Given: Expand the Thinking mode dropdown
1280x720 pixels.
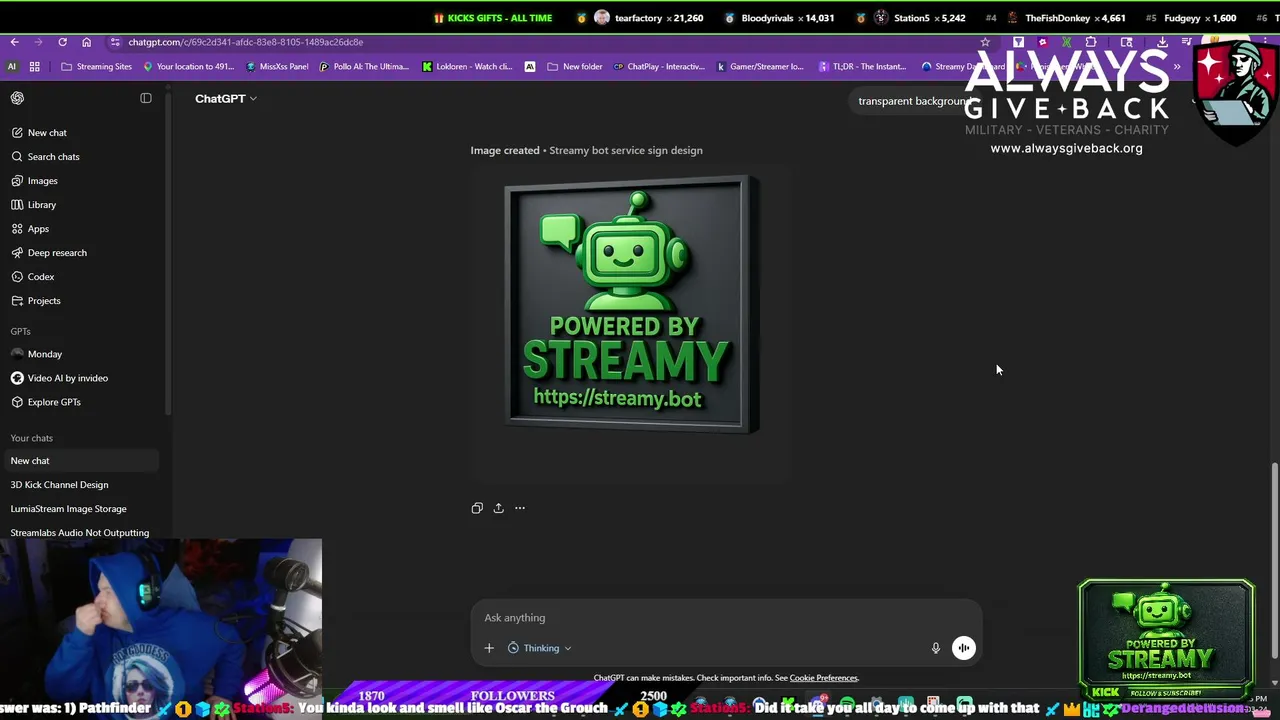Looking at the screenshot, I should point(540,648).
